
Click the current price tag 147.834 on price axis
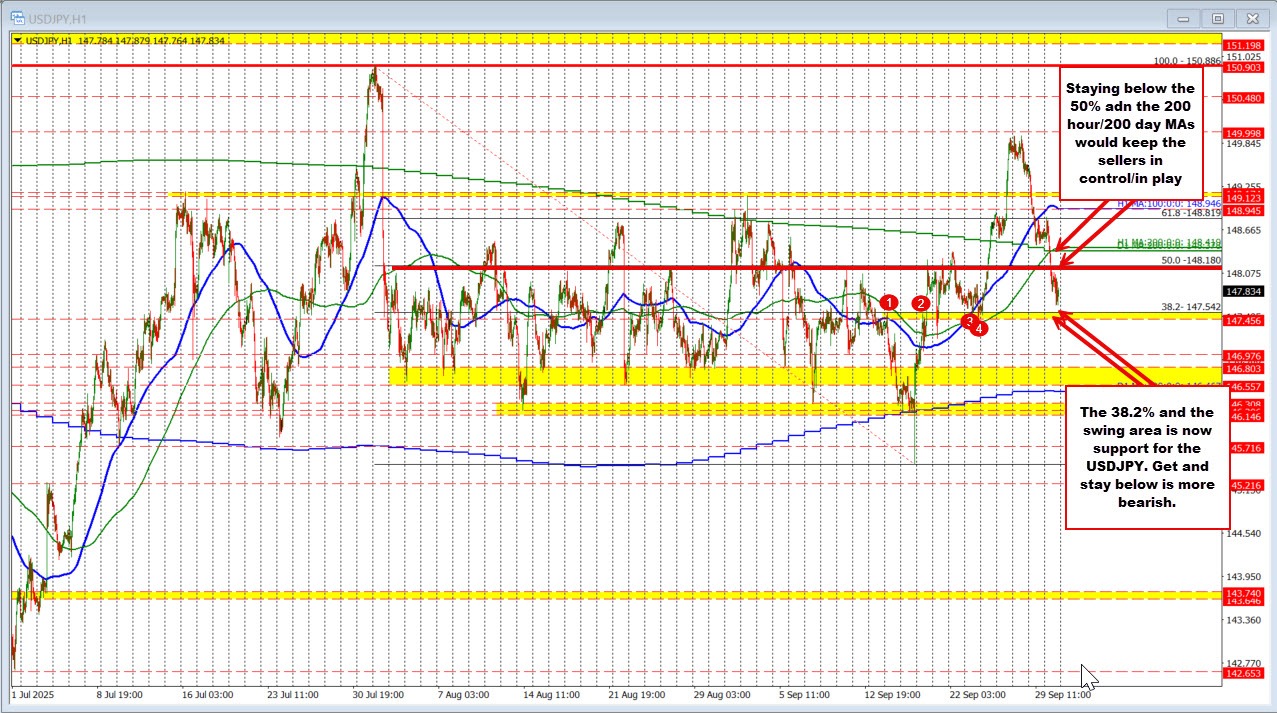coord(1245,290)
